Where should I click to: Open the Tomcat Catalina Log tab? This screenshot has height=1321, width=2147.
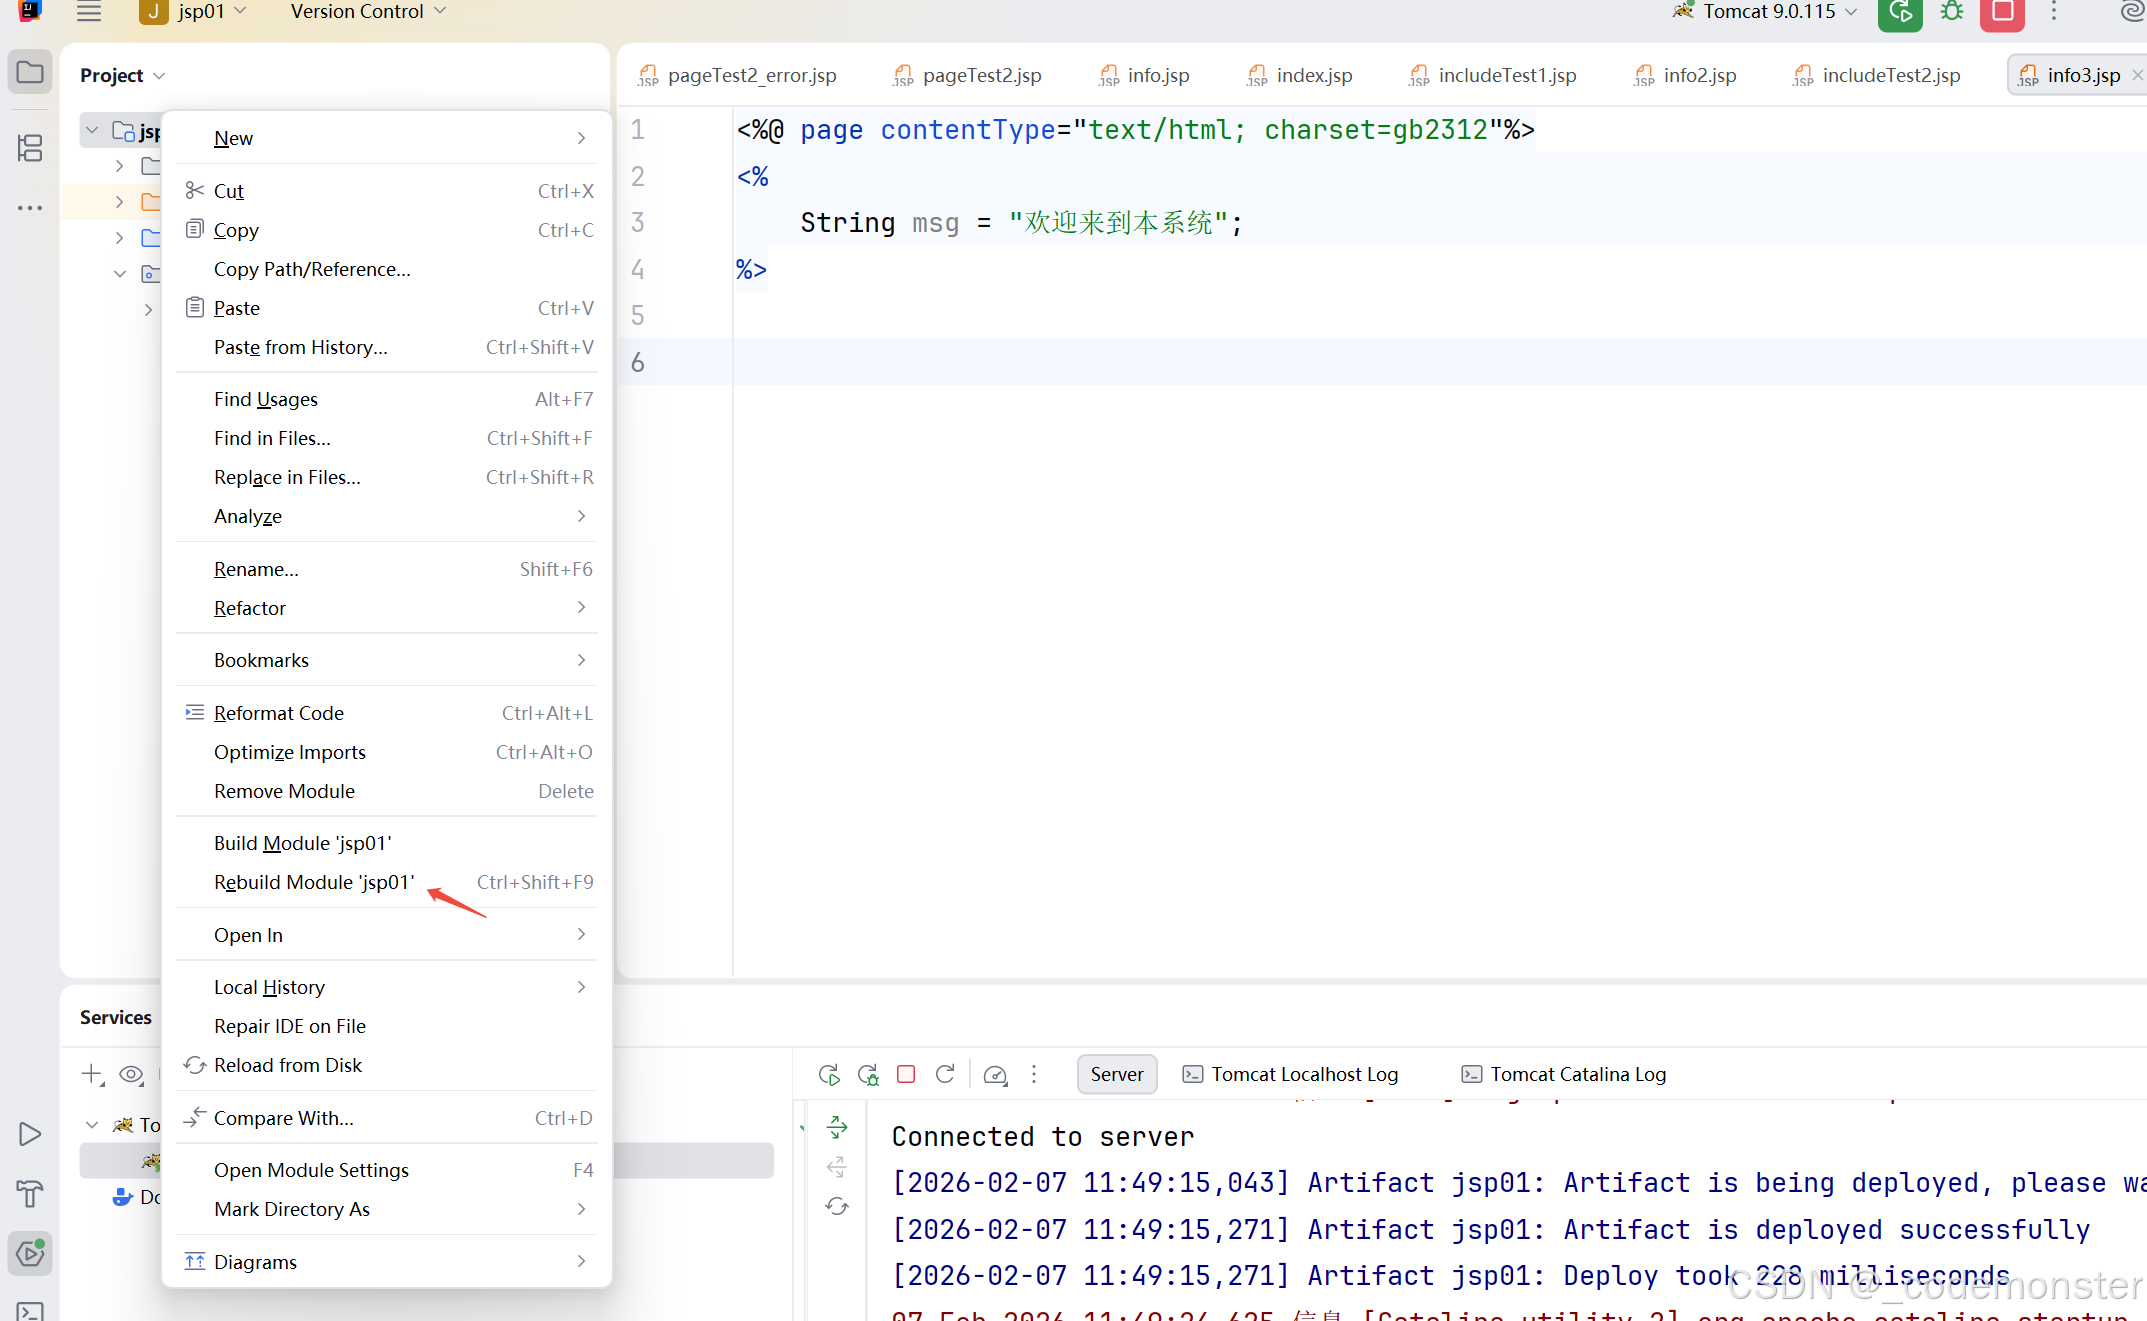(x=1577, y=1074)
